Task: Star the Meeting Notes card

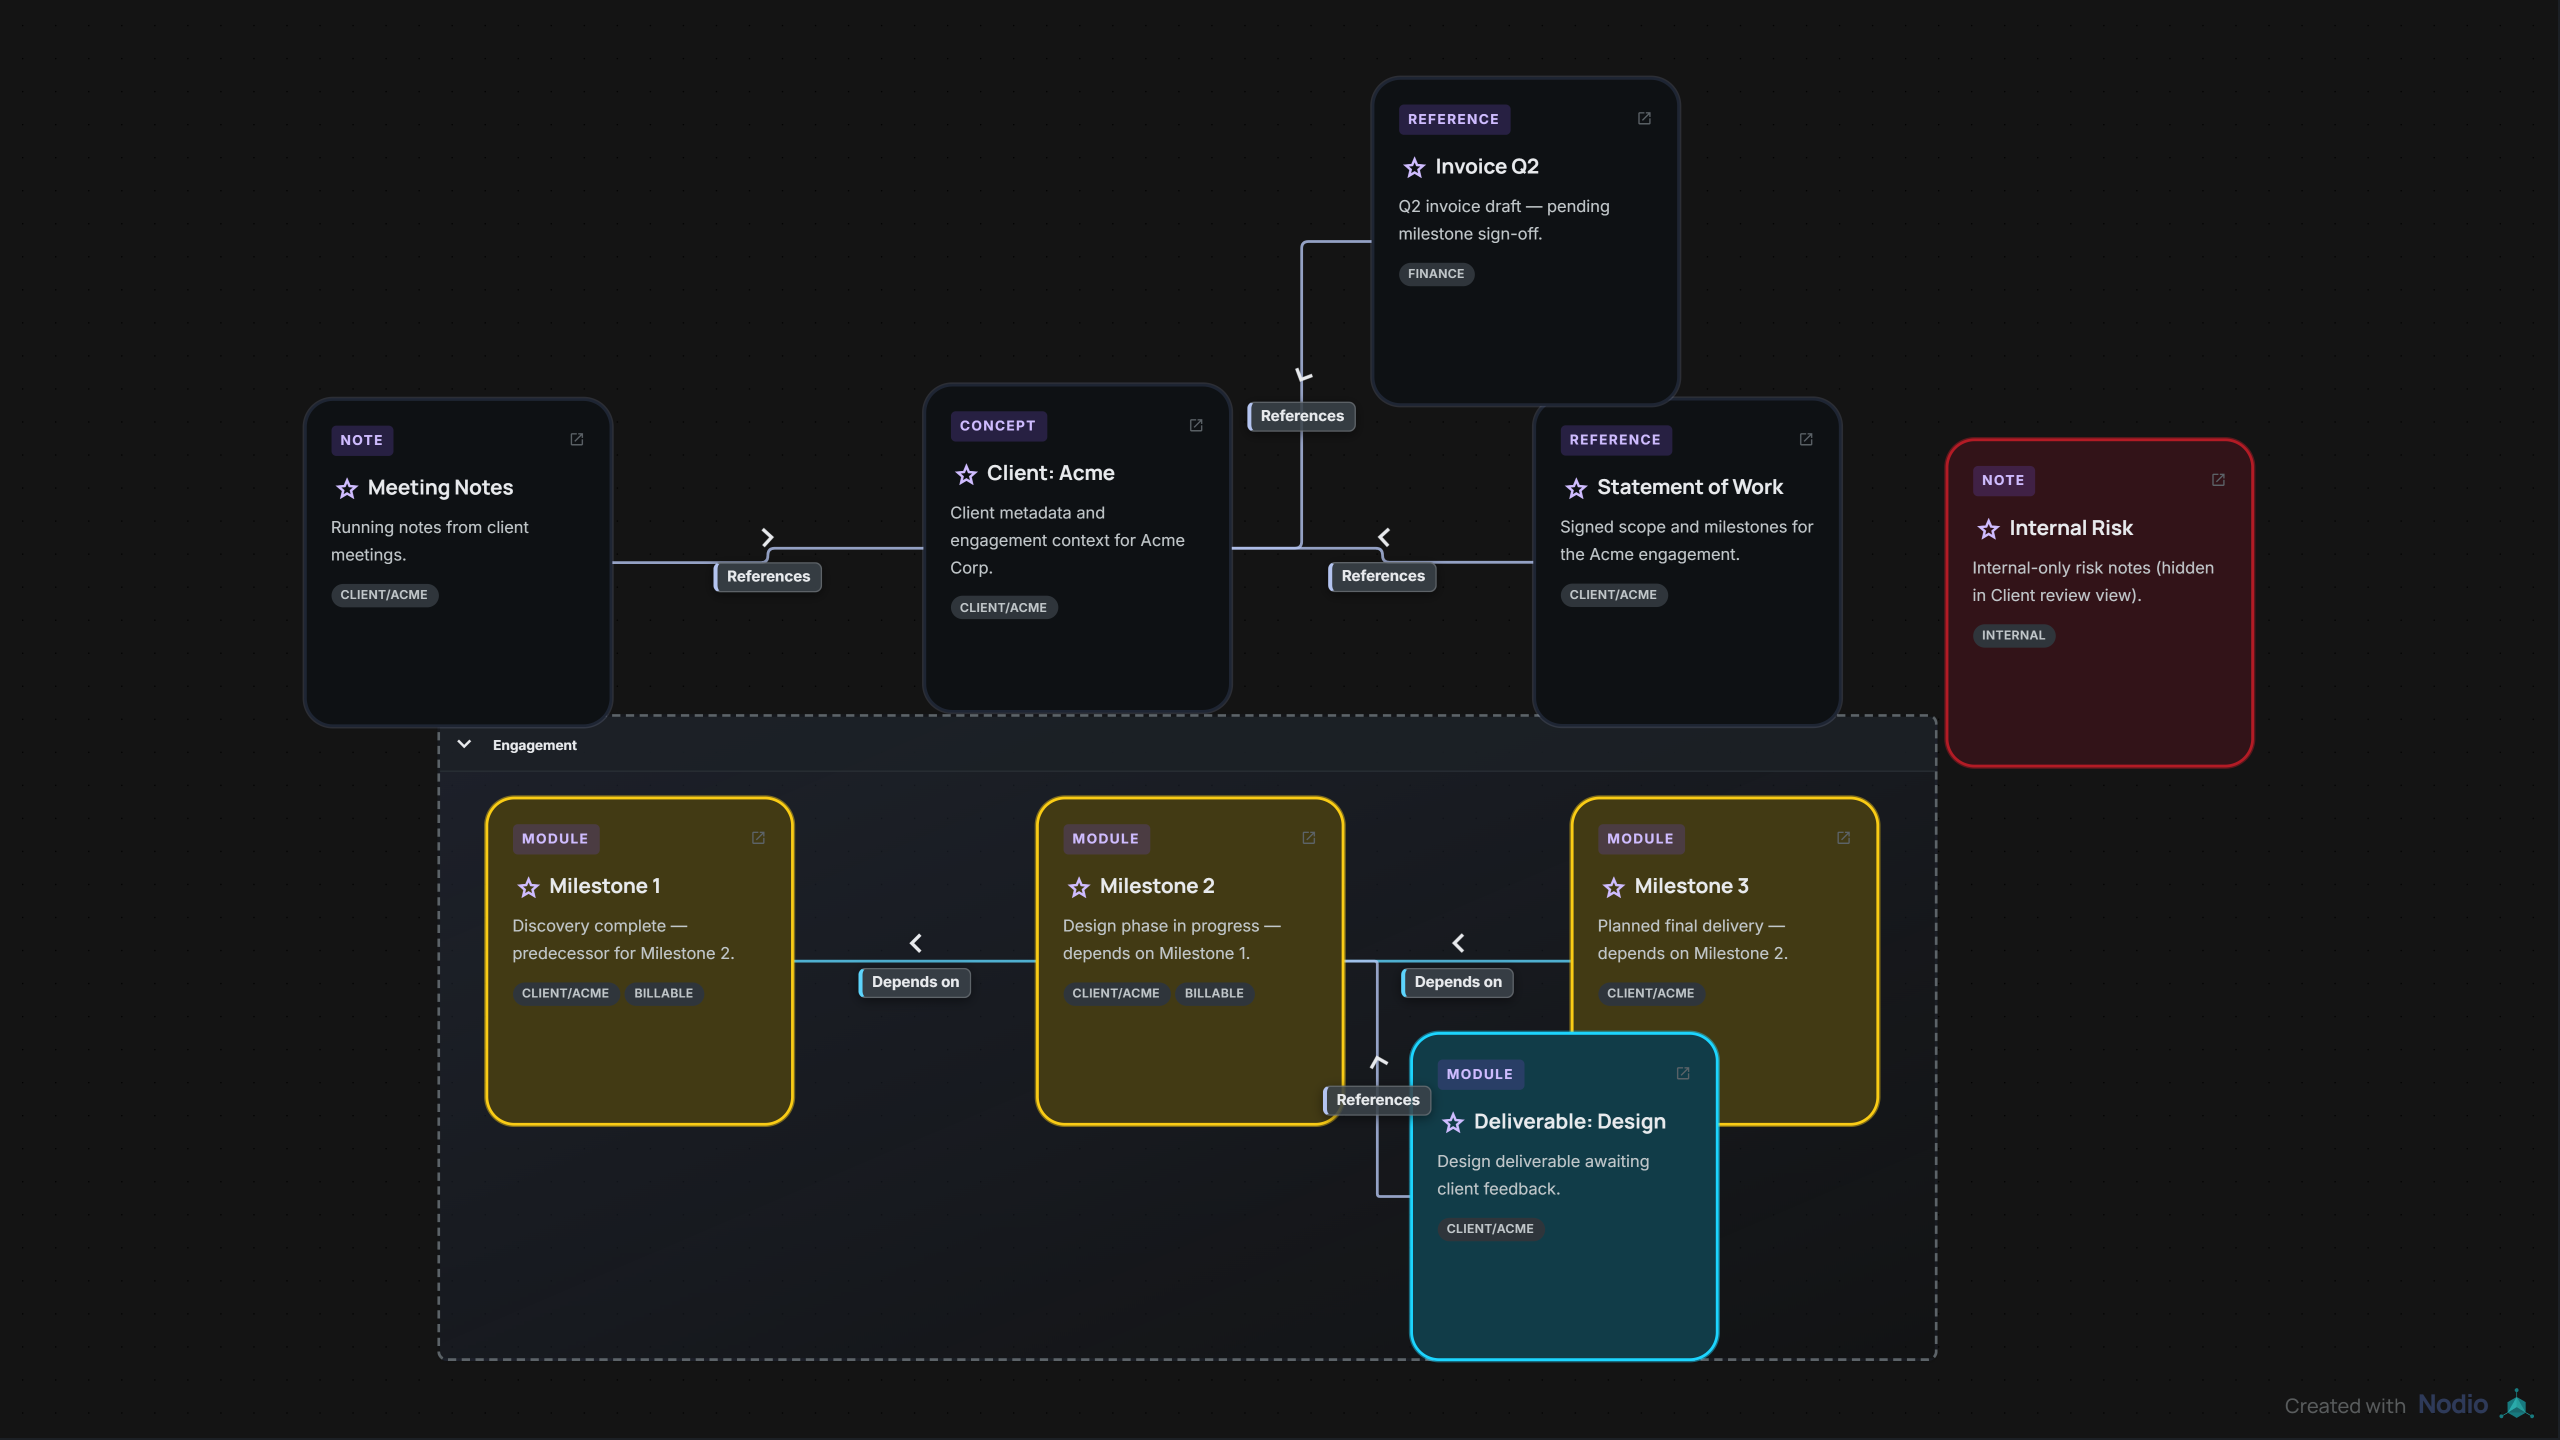Action: tap(347, 488)
